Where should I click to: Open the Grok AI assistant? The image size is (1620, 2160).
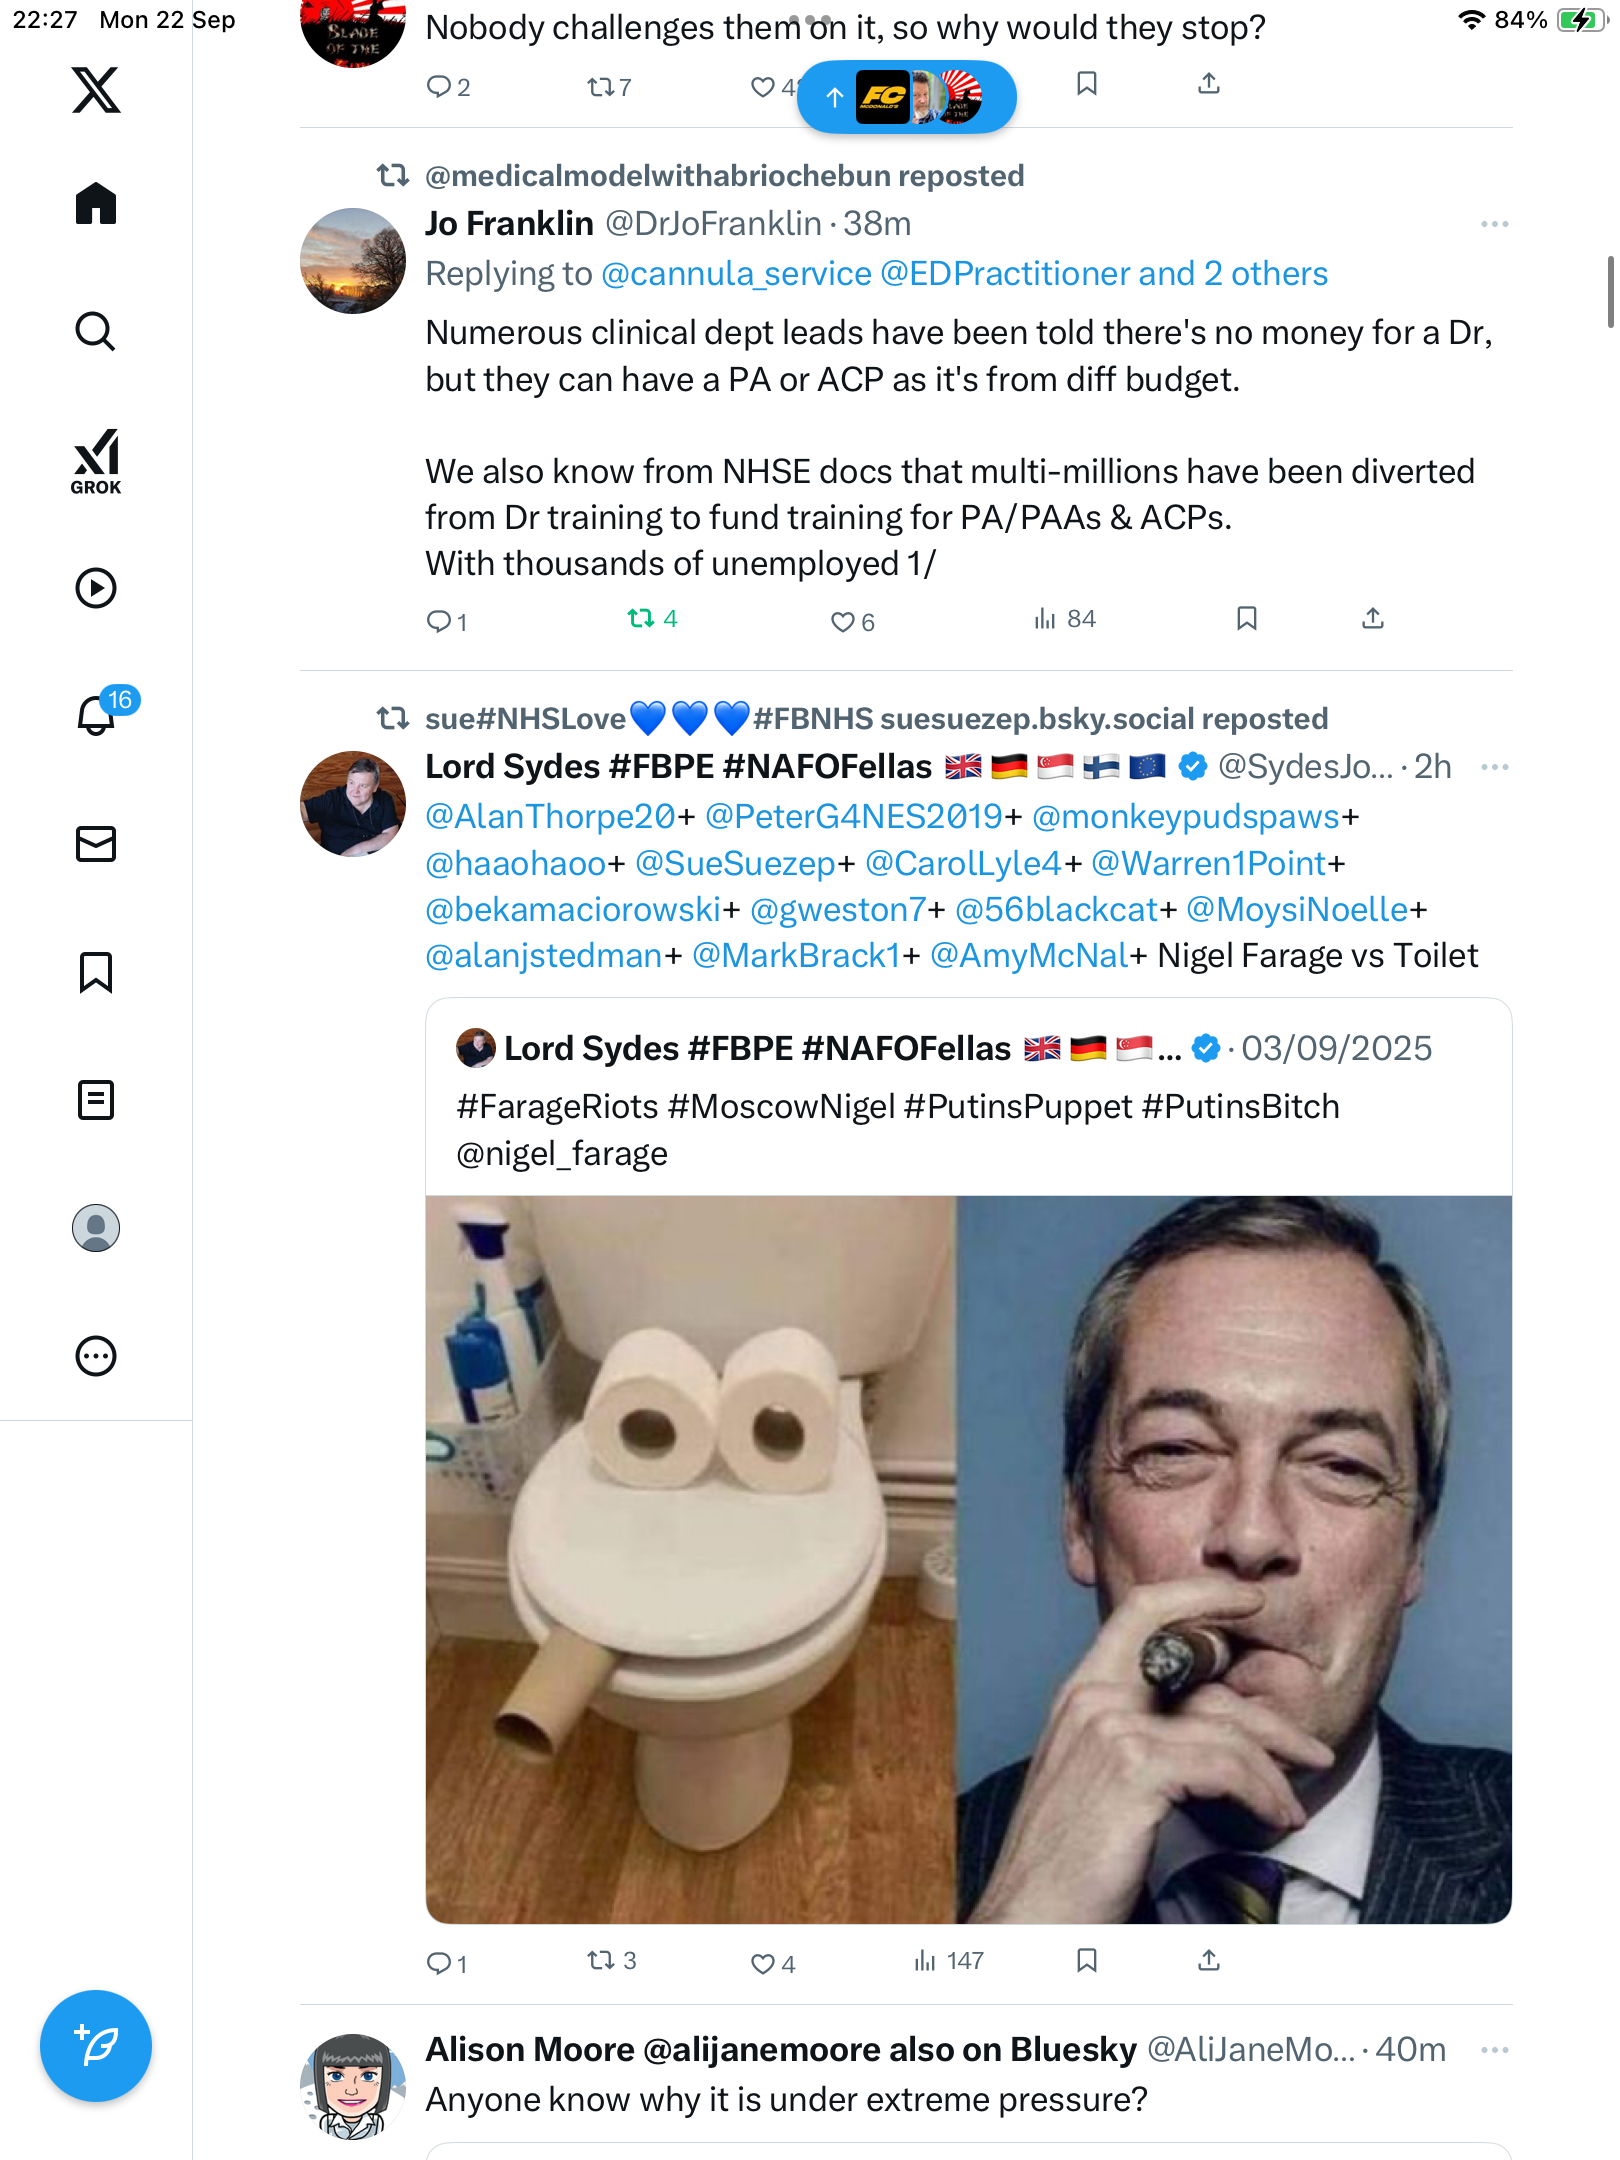[x=96, y=461]
